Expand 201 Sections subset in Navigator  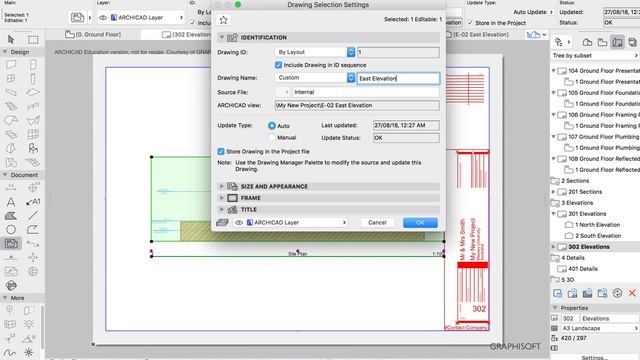[553, 191]
